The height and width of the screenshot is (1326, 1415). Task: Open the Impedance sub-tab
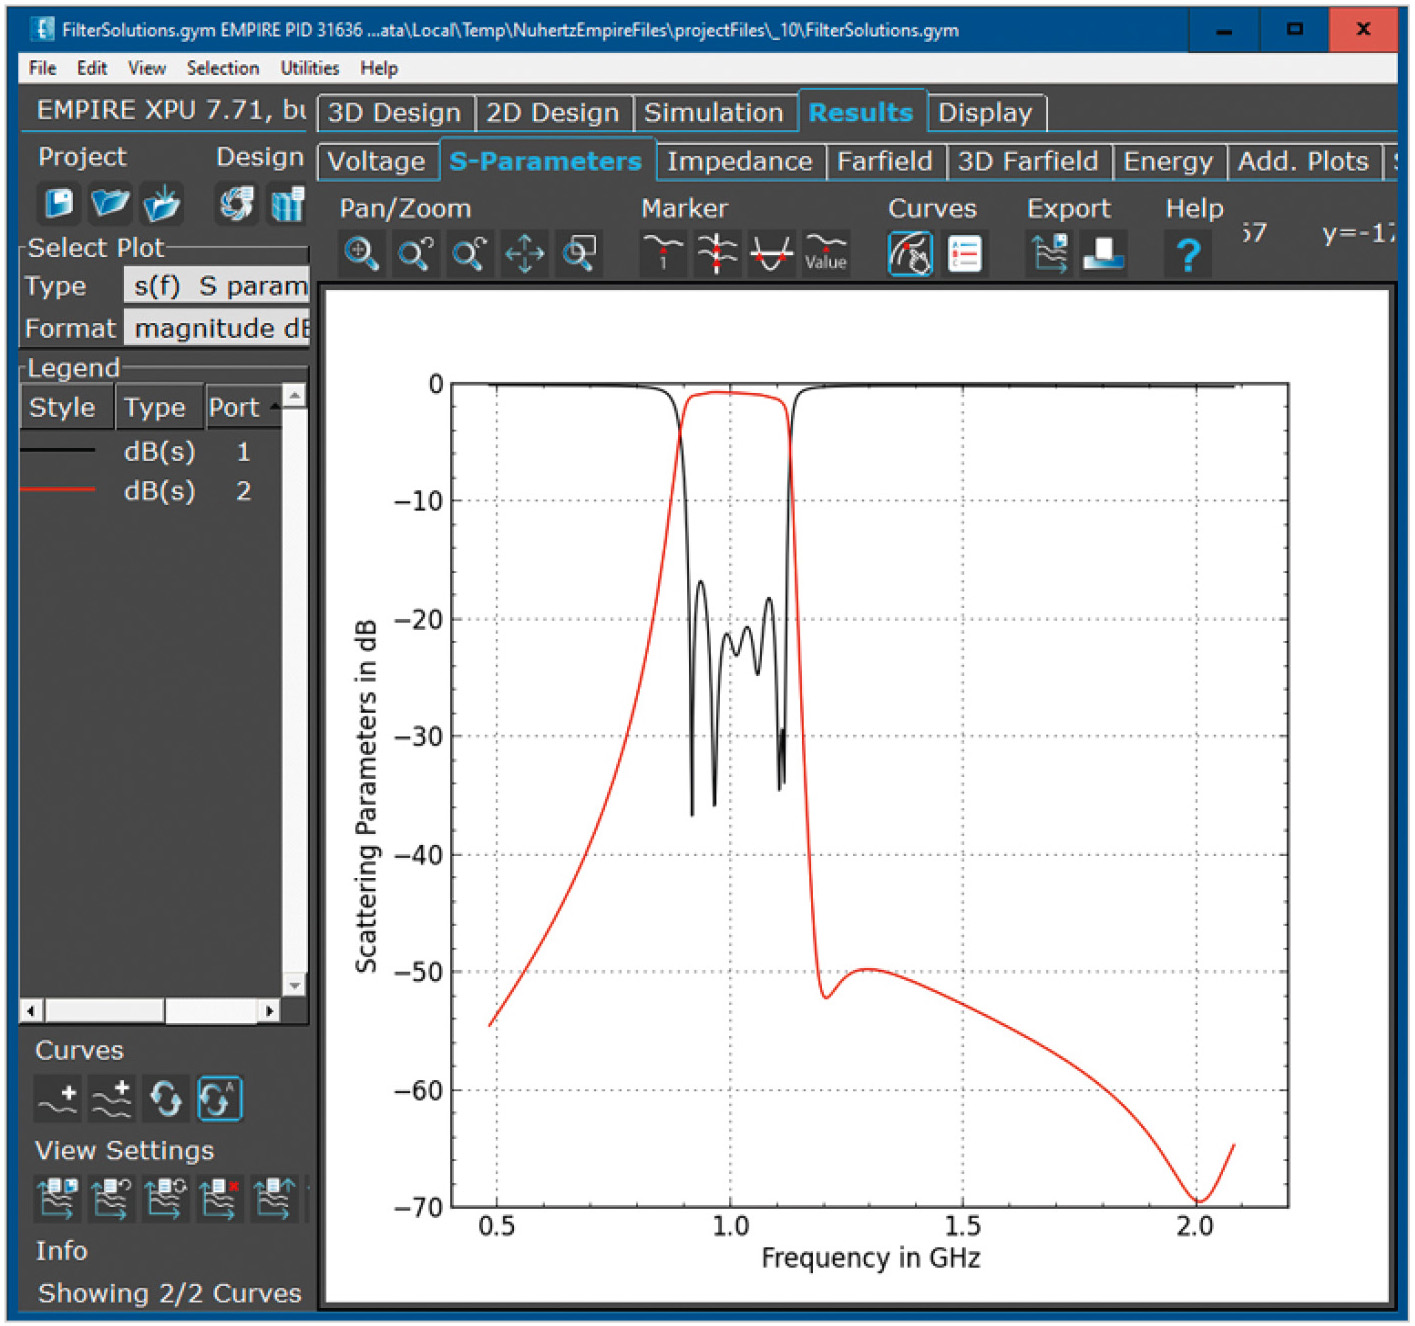click(x=740, y=162)
